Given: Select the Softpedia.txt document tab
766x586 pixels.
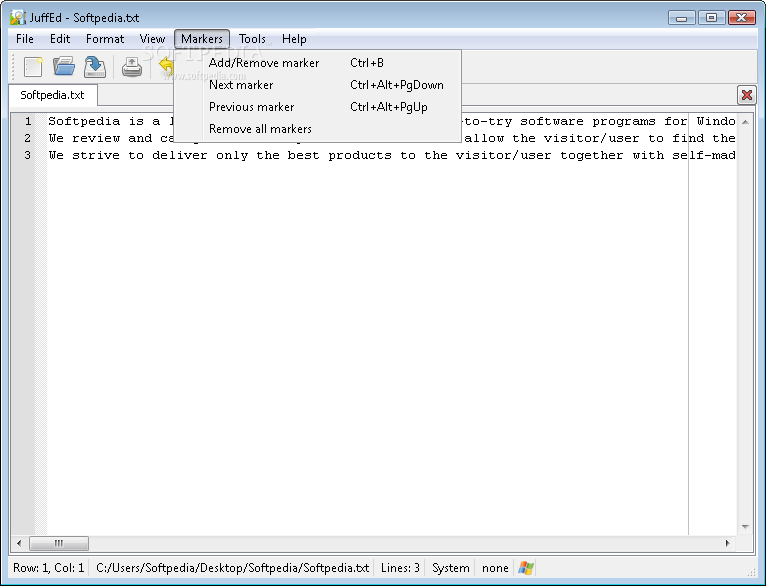Looking at the screenshot, I should 52,95.
